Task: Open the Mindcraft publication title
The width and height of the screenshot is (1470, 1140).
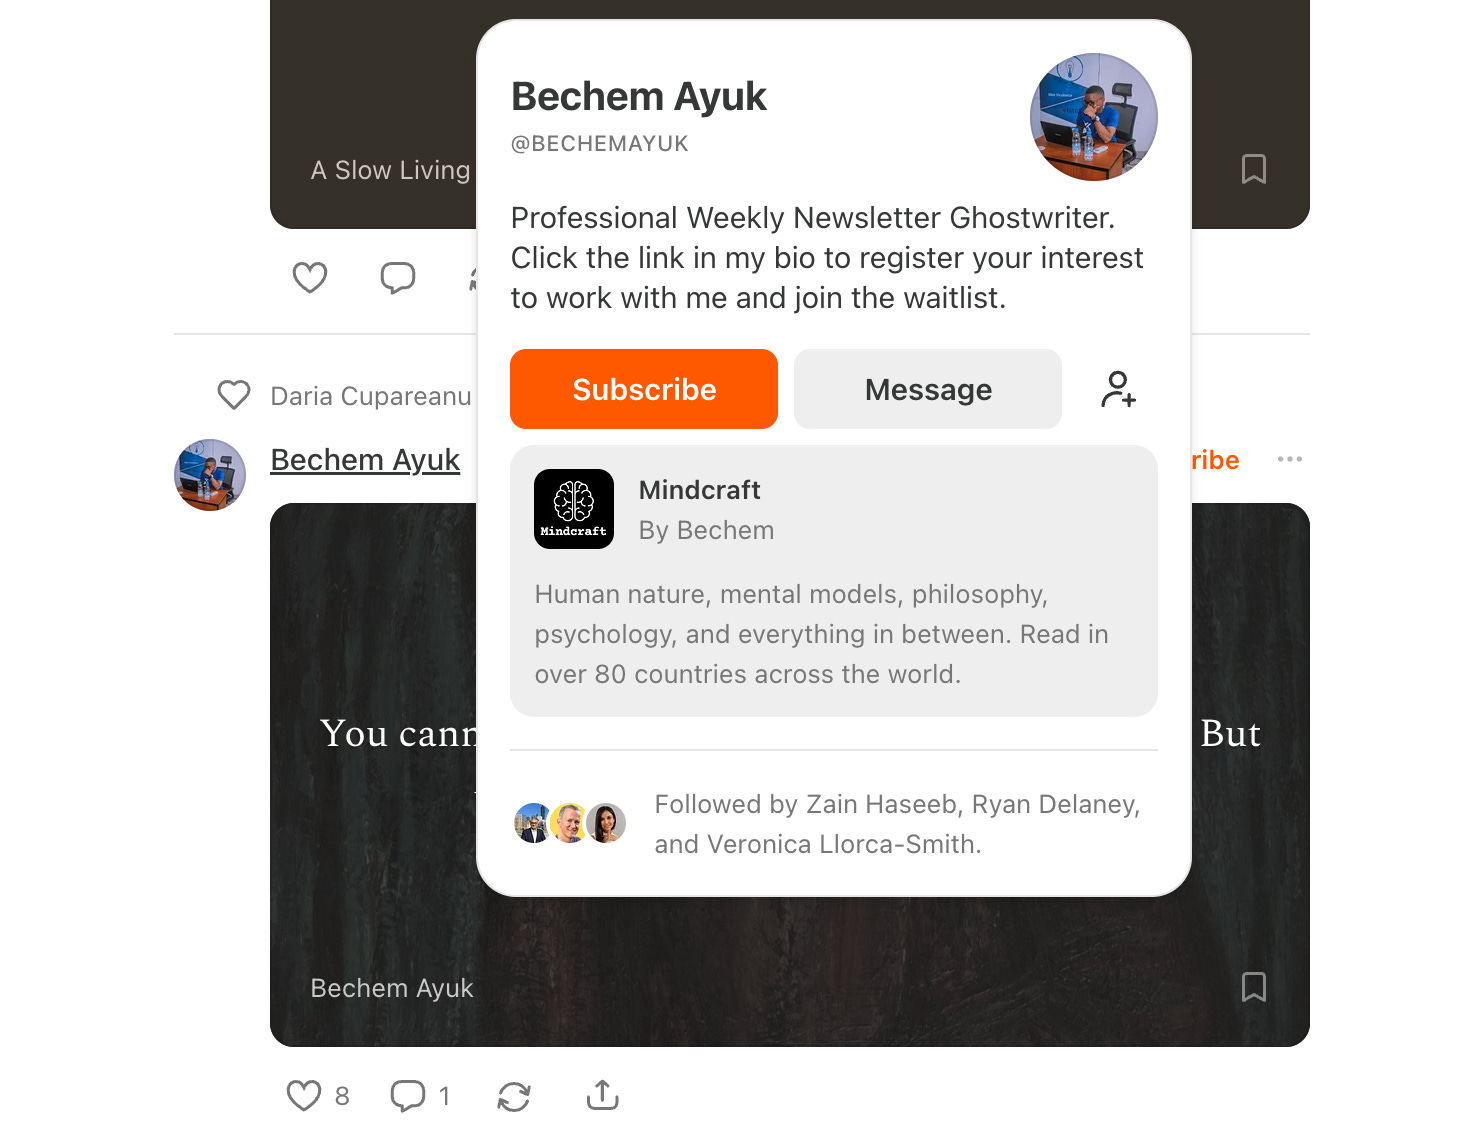Action: [x=700, y=490]
